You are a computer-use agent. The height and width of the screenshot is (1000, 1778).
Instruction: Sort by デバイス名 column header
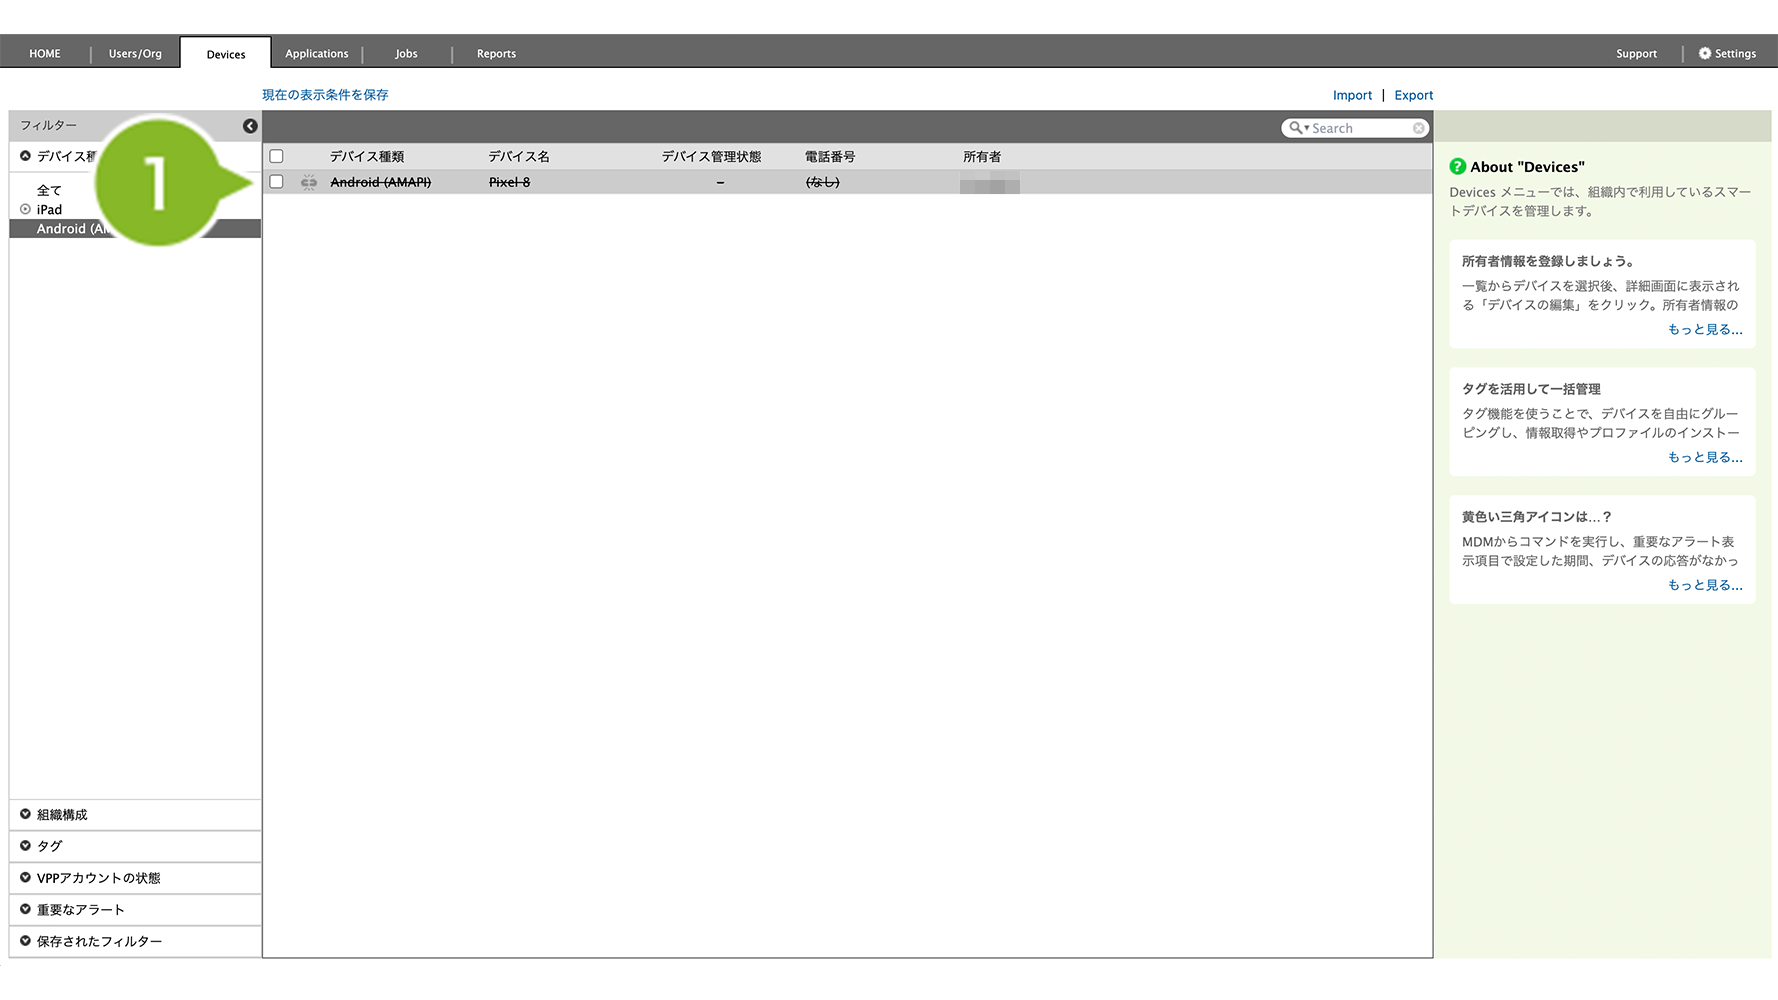[519, 156]
